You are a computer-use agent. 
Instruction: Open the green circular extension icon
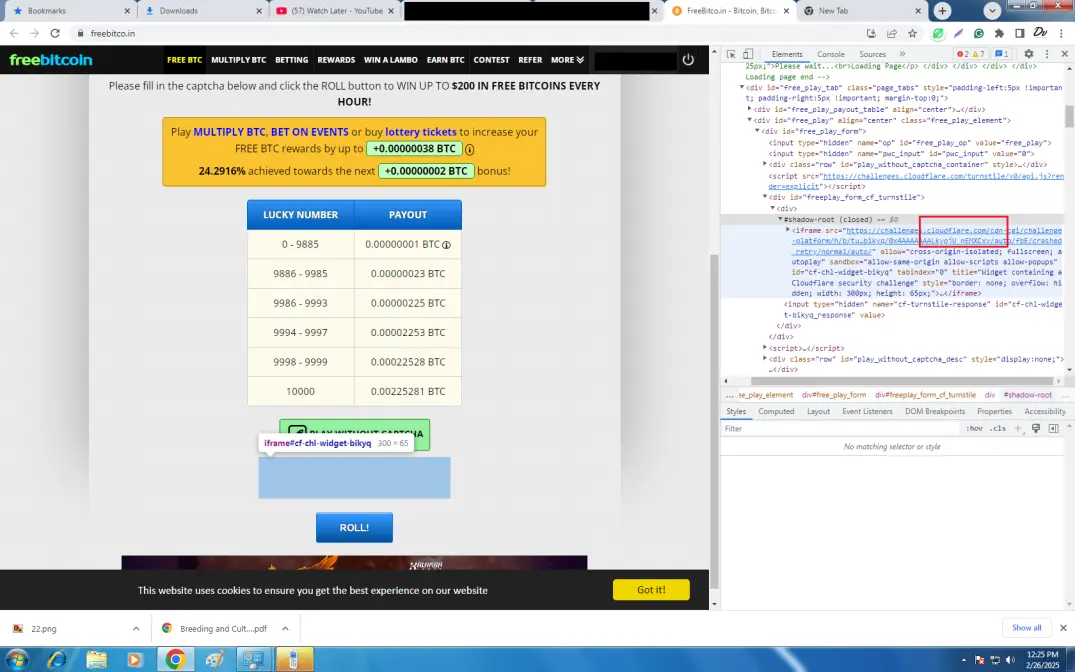point(938,33)
